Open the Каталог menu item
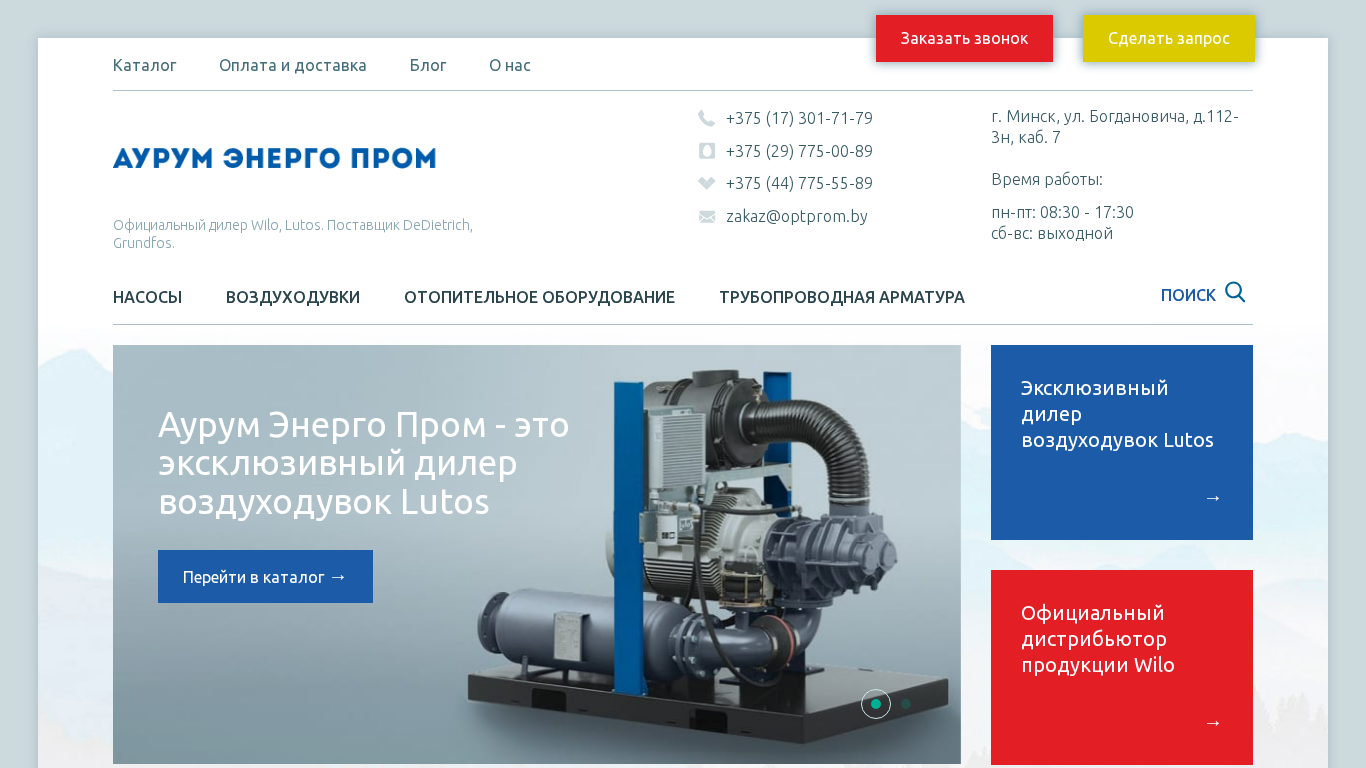 click(x=145, y=65)
